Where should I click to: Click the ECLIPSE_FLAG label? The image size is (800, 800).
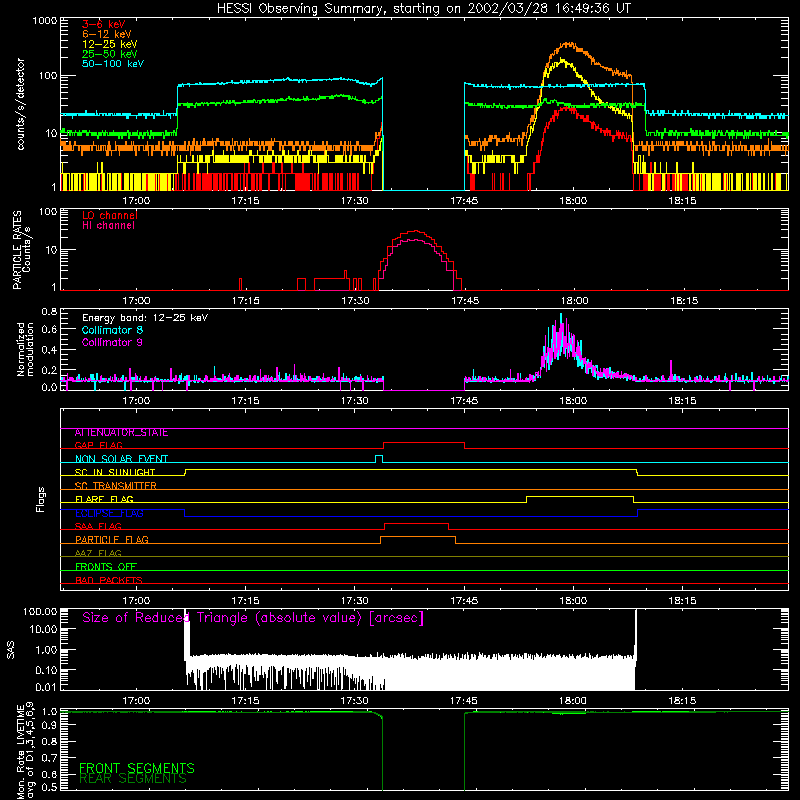109,513
